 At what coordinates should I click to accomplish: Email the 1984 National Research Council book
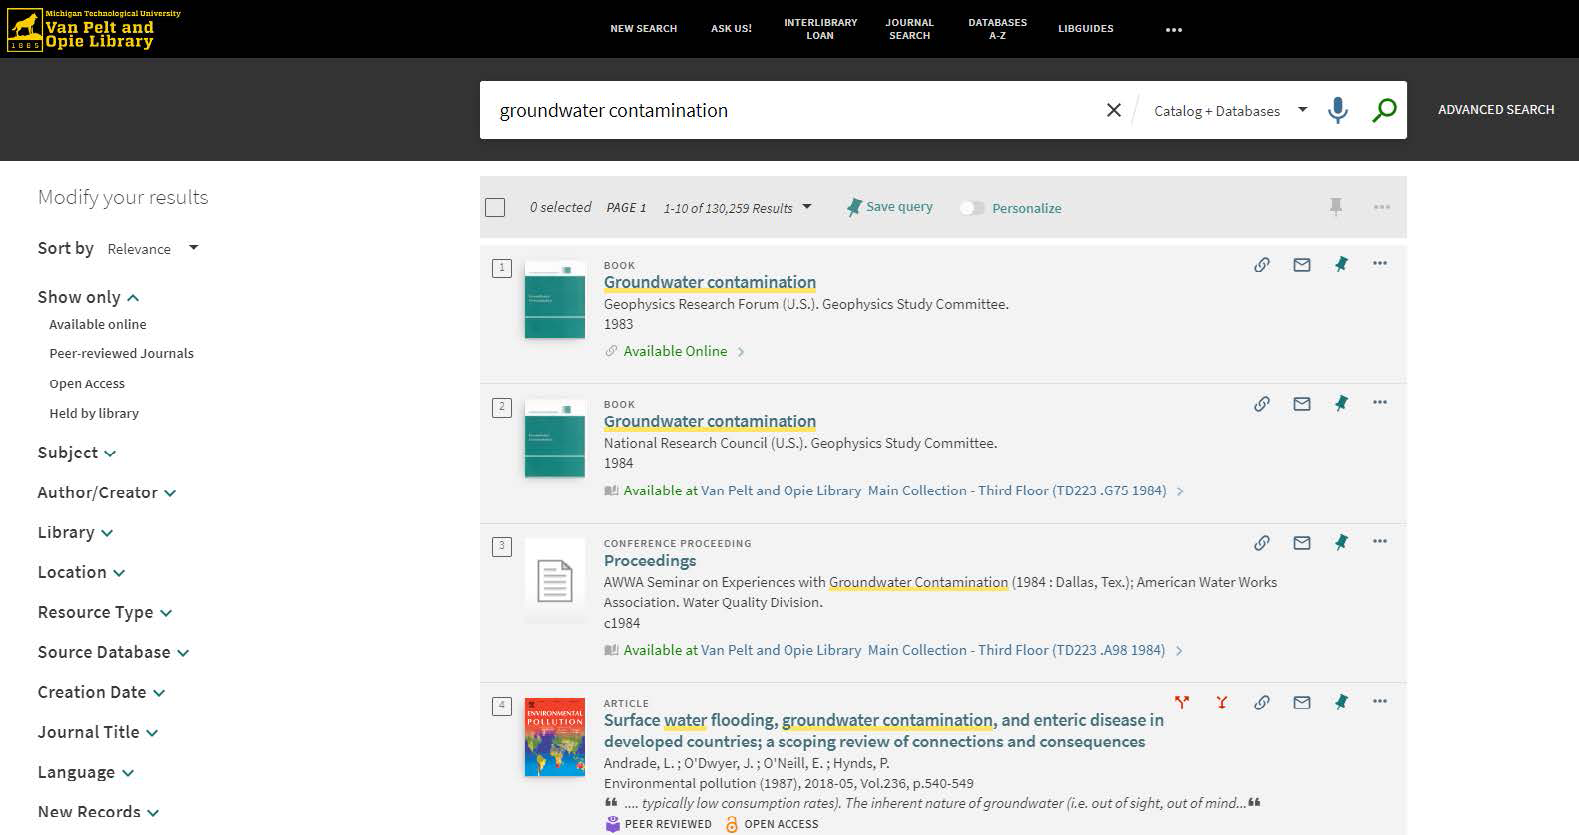coord(1302,403)
